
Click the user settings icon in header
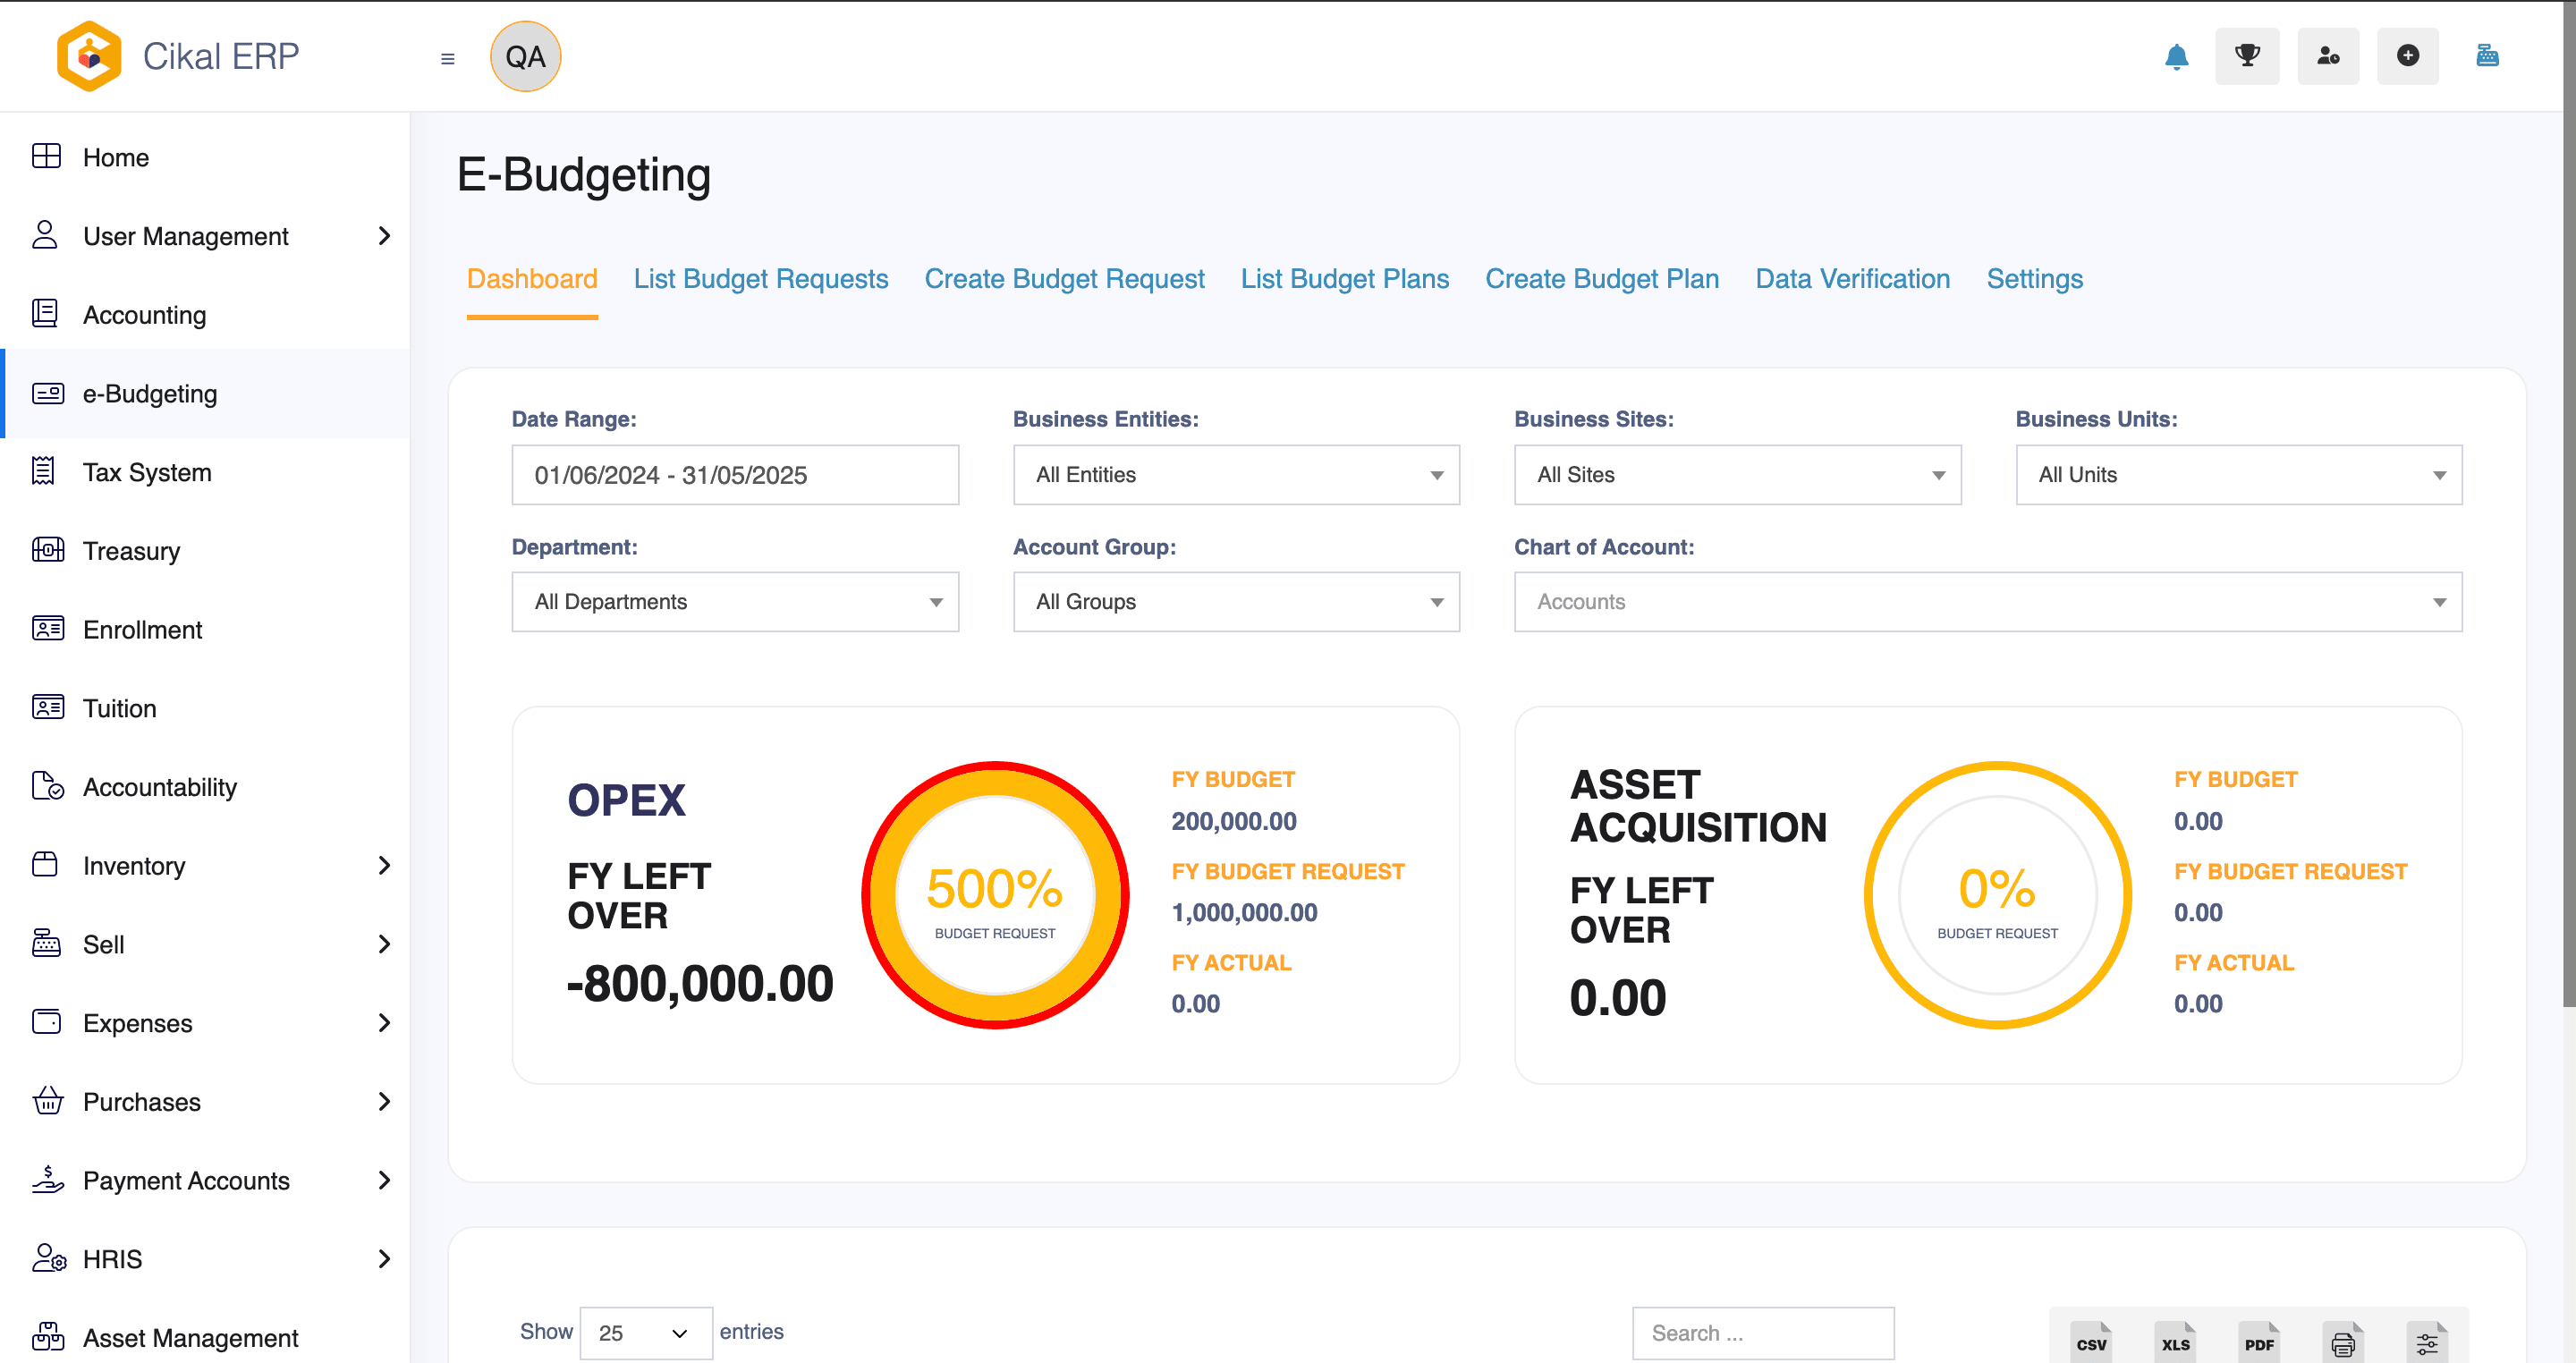tap(2328, 56)
